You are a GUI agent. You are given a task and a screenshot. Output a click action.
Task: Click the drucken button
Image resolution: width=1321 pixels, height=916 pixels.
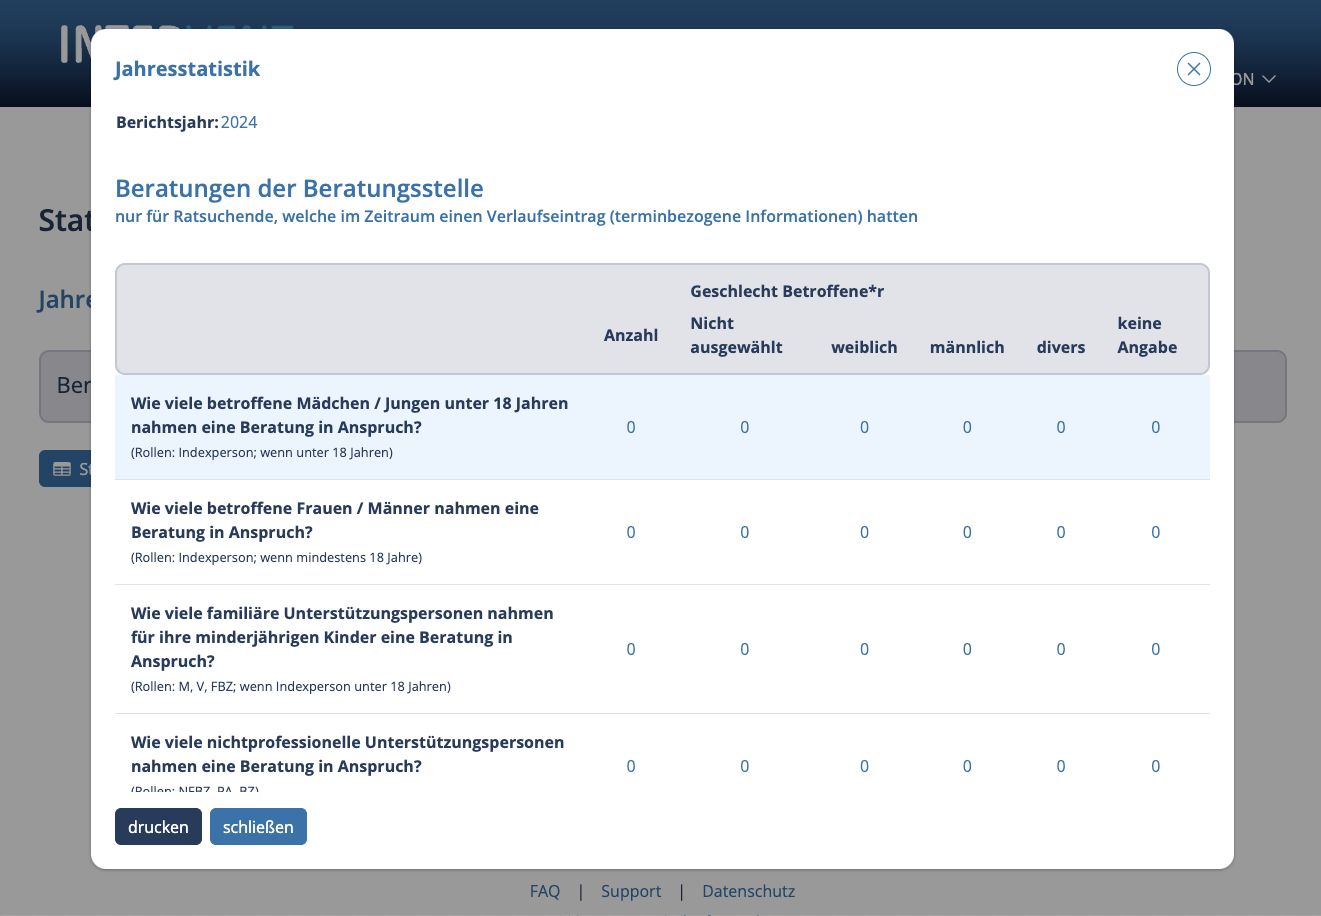[158, 827]
